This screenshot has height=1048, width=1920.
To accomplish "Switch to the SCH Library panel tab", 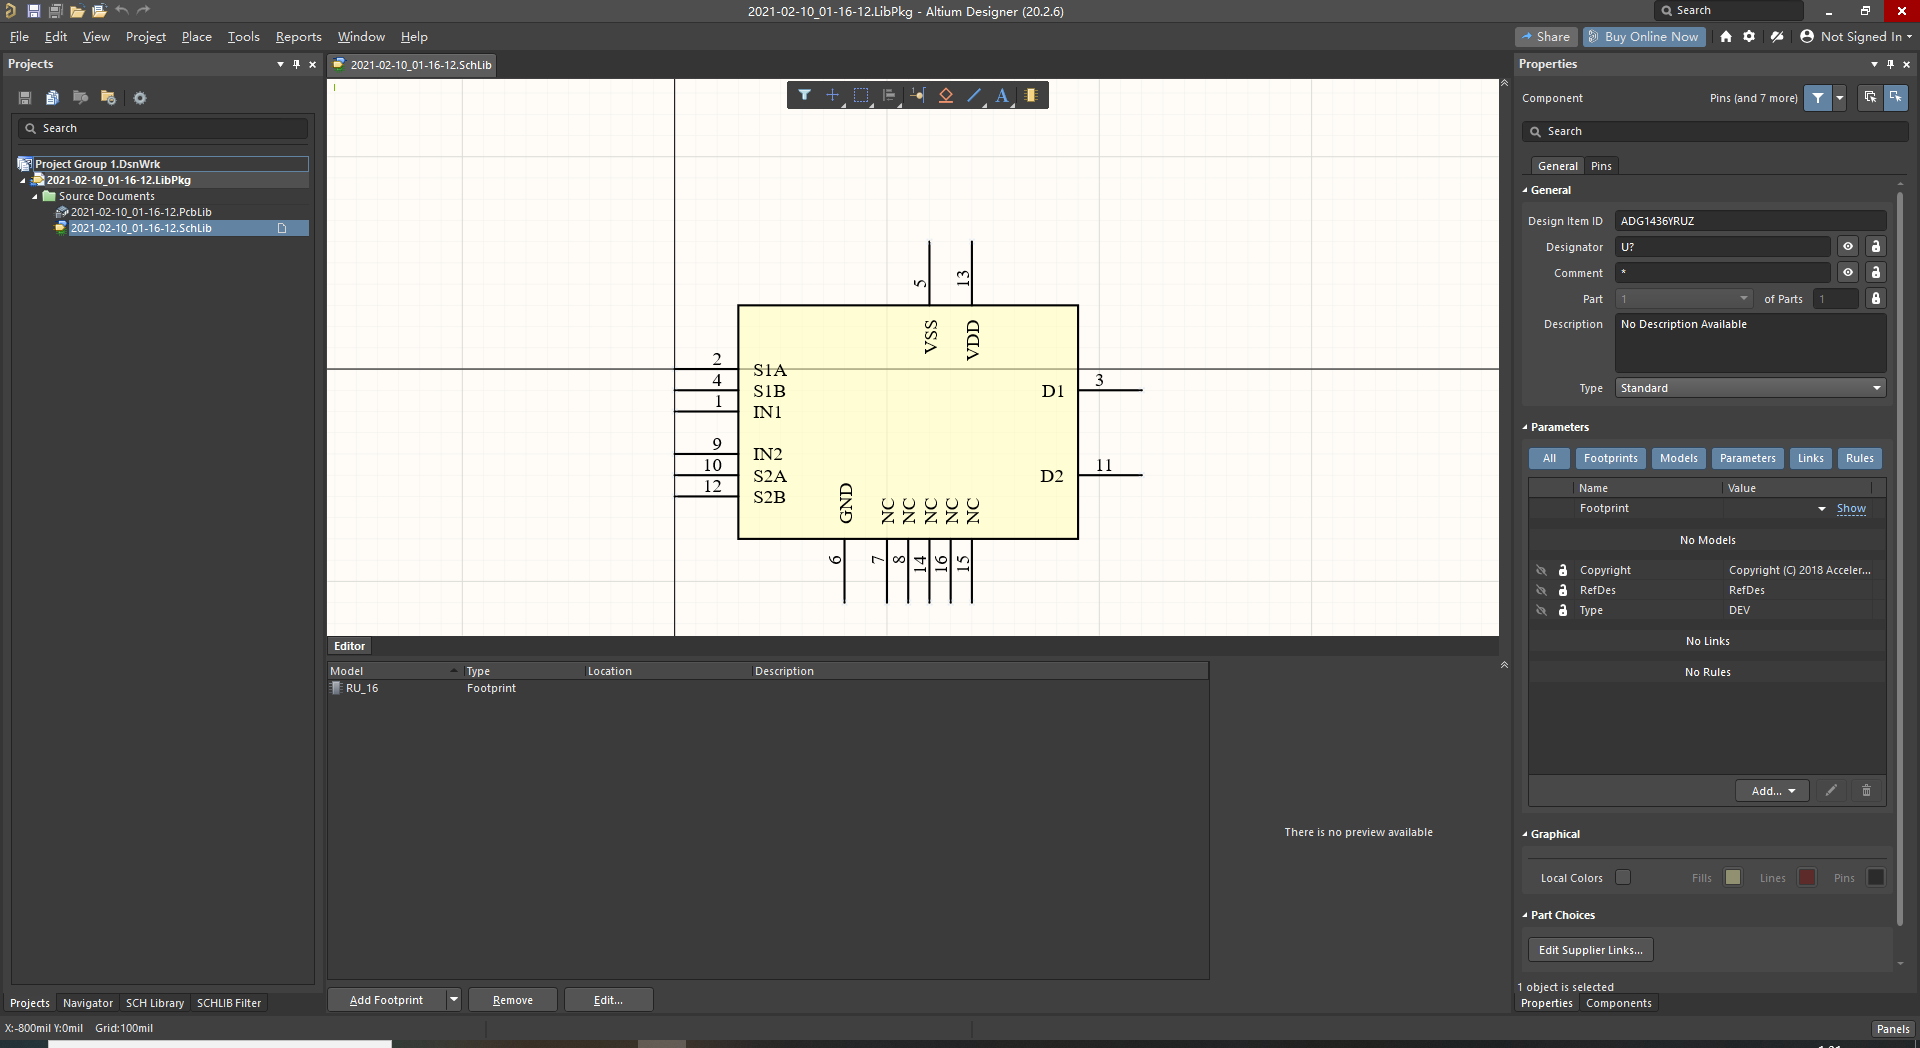I will pyautogui.click(x=155, y=1003).
